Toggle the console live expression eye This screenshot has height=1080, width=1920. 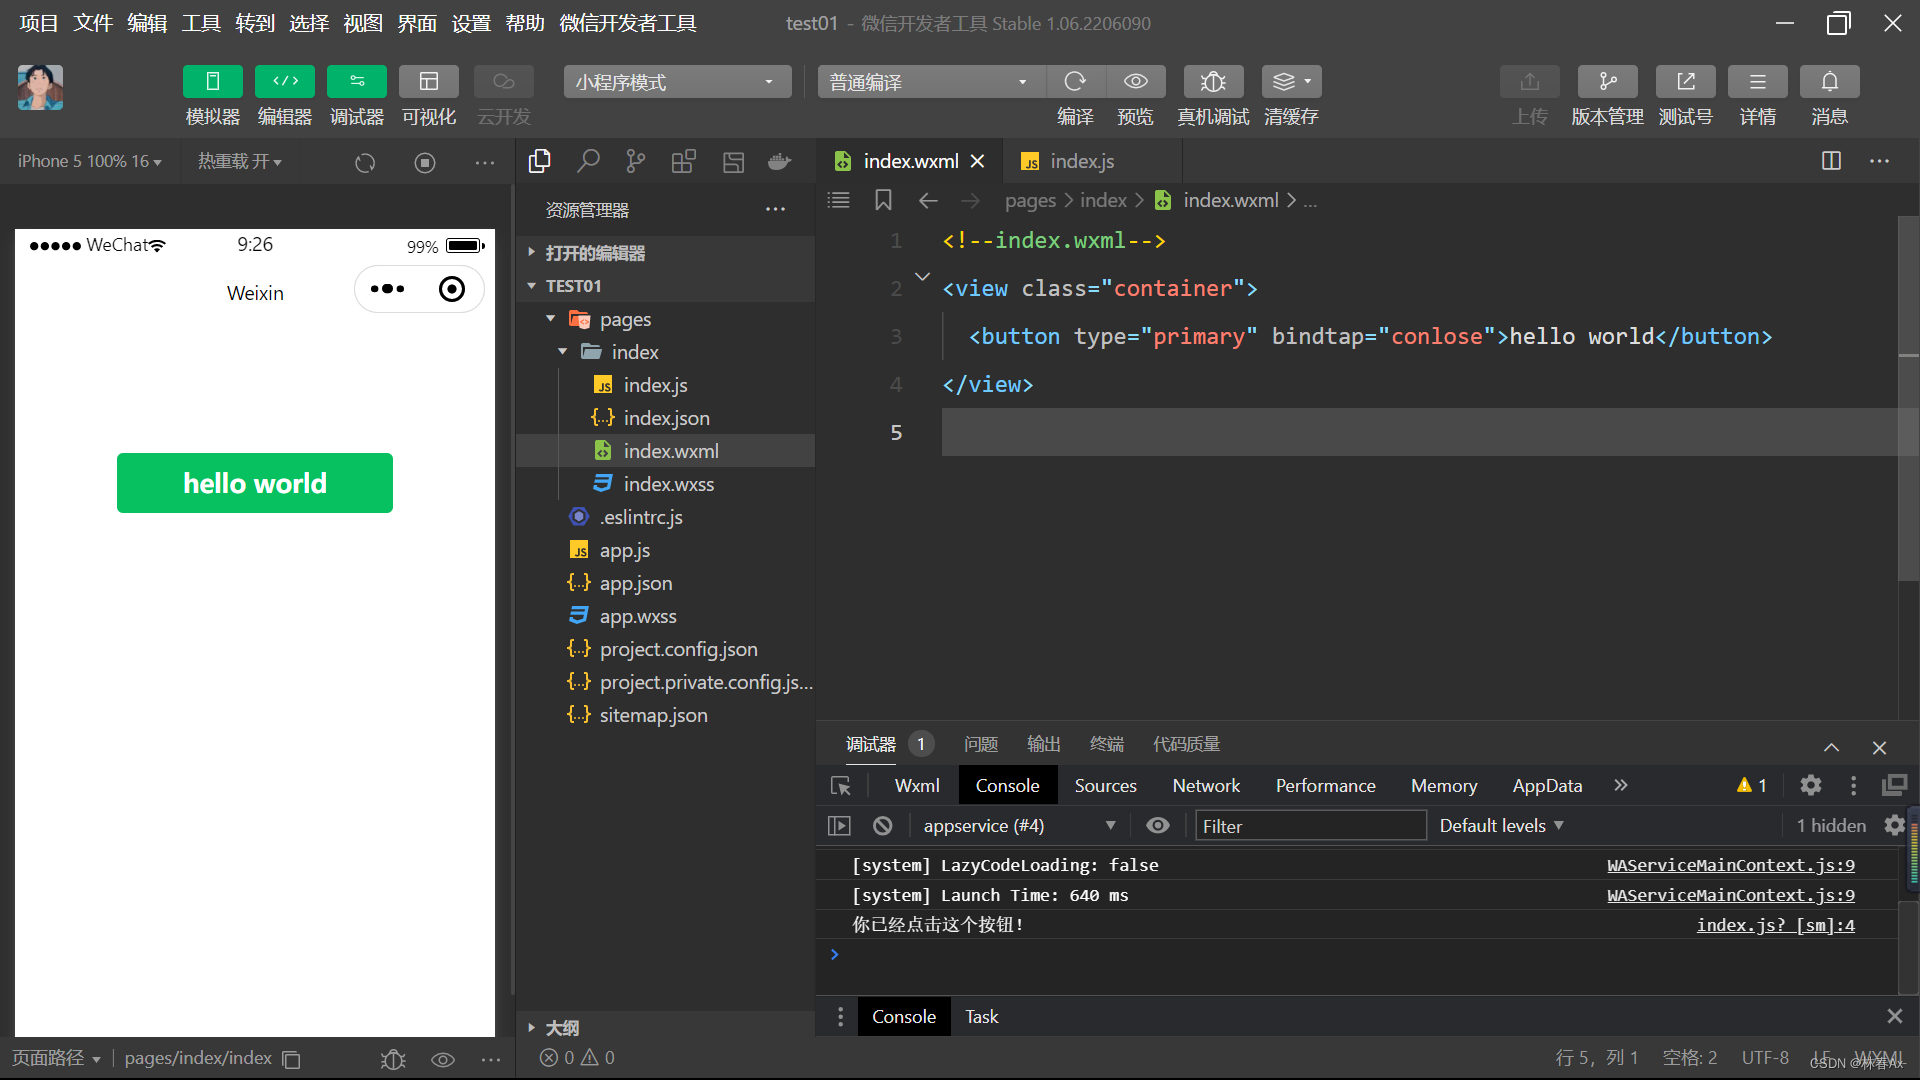(x=1157, y=826)
